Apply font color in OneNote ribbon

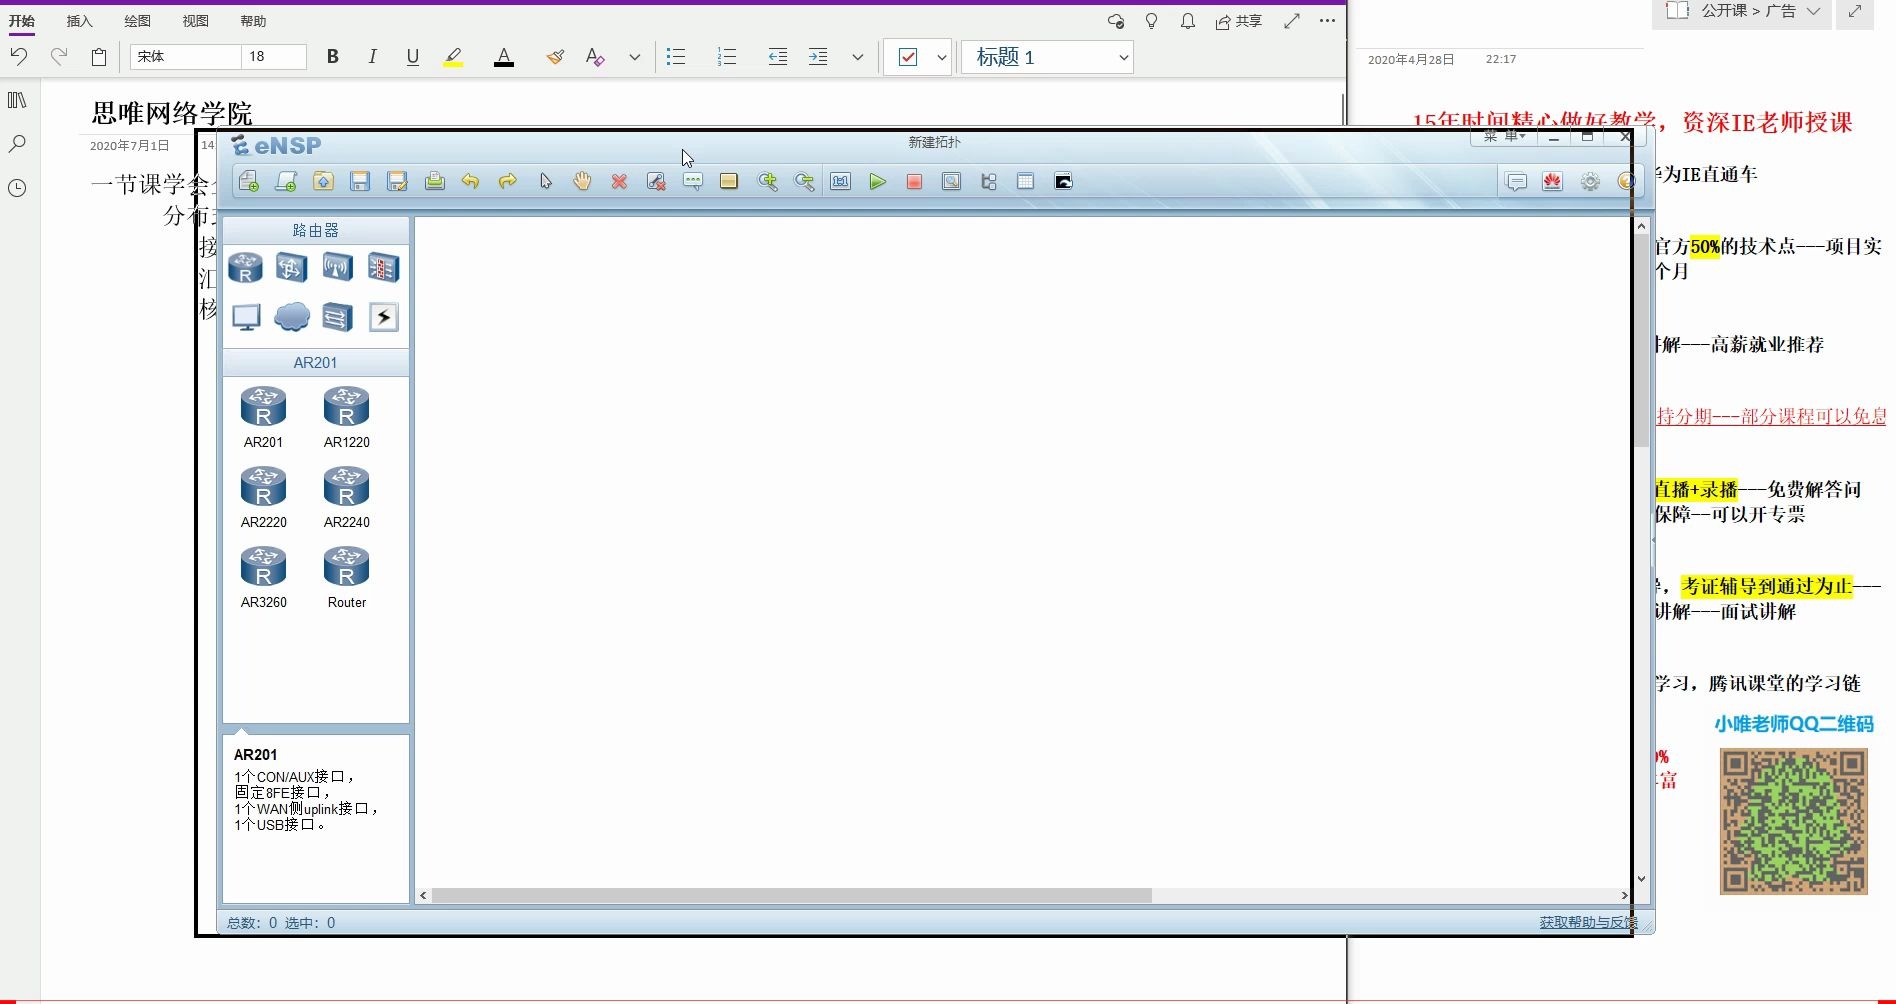(504, 57)
